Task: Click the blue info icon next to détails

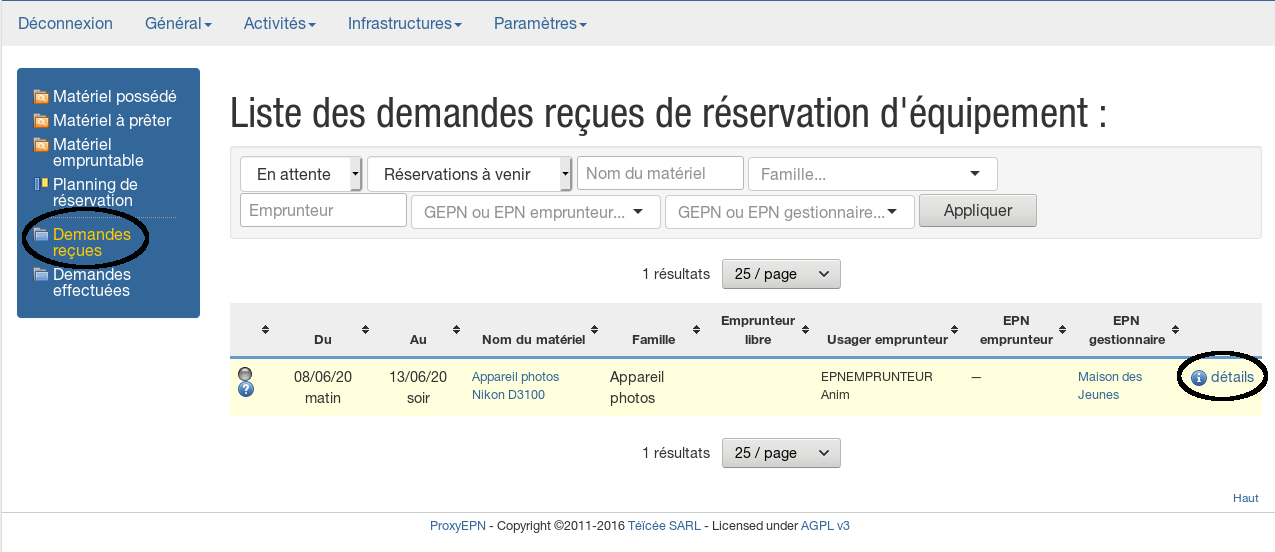Action: pyautogui.click(x=1199, y=378)
